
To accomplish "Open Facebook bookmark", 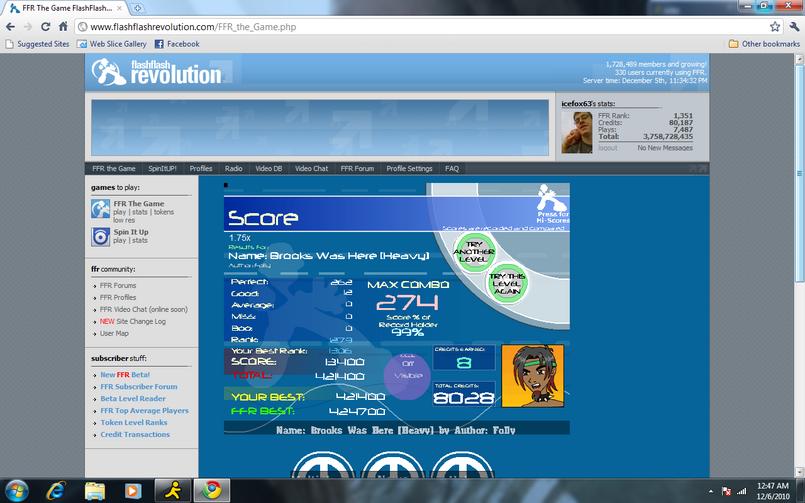I will (177, 44).
